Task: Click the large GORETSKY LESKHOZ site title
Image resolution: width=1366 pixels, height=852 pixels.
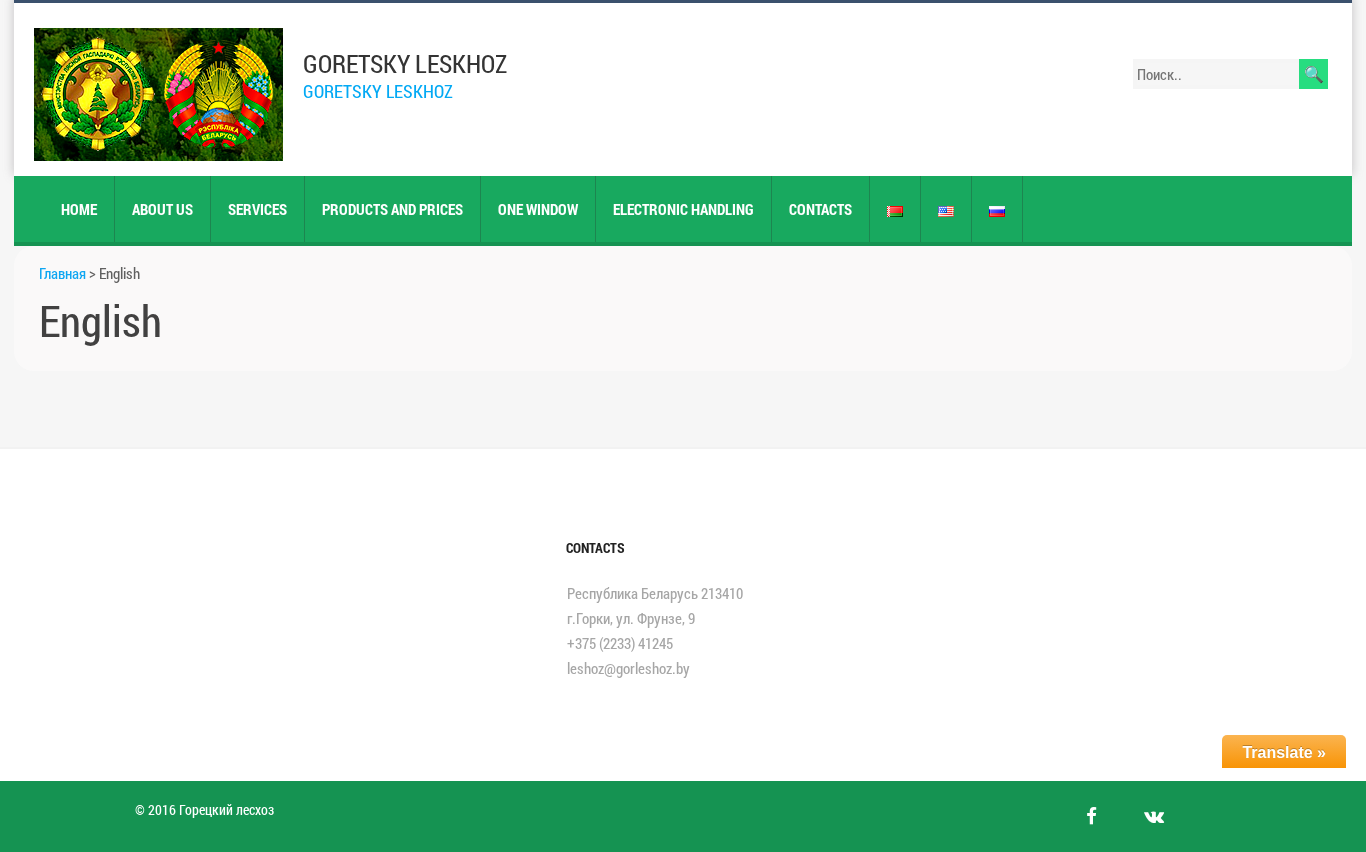Action: click(x=405, y=64)
